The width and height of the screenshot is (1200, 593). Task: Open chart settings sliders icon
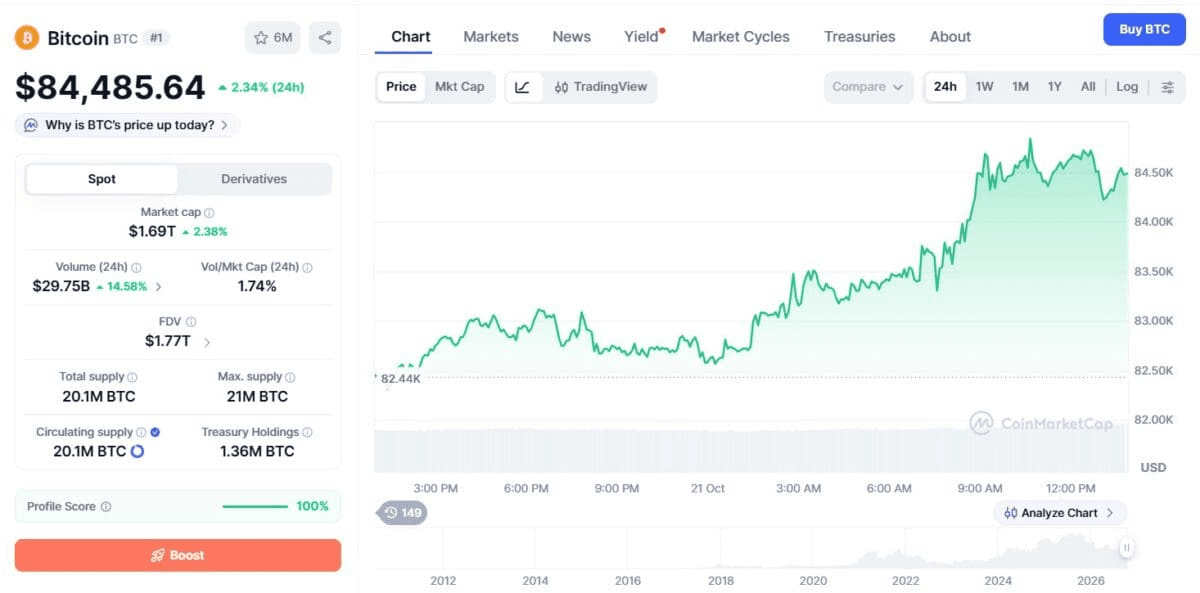pos(1167,87)
